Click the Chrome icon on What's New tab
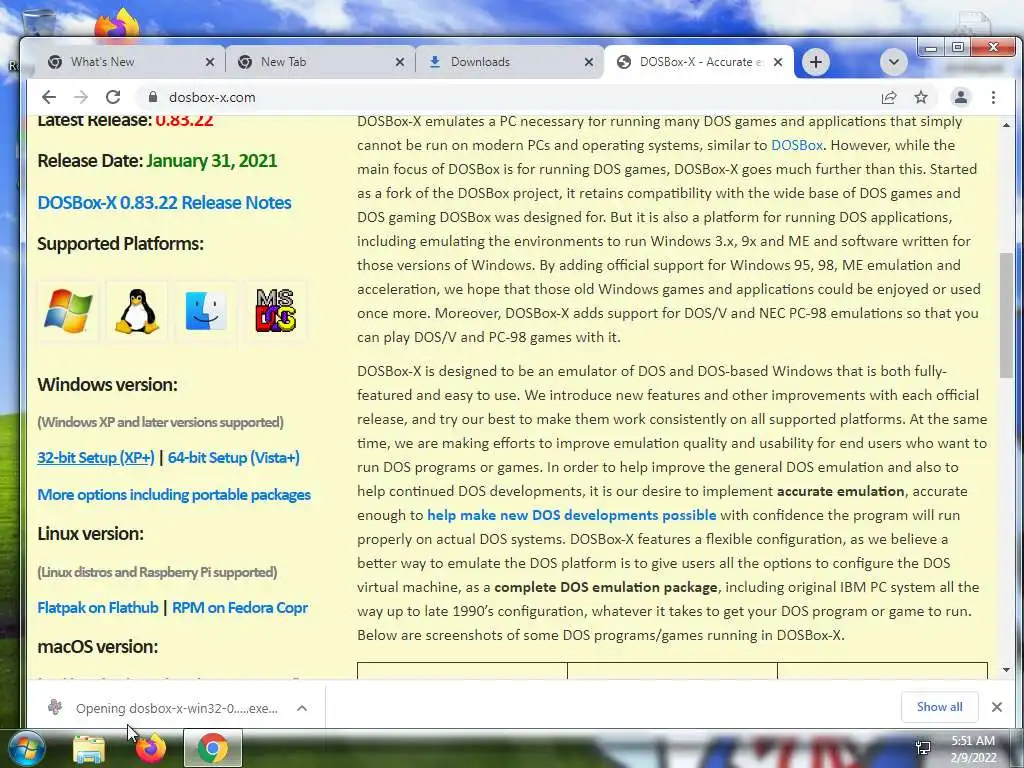The height and width of the screenshot is (768, 1024). tap(56, 62)
